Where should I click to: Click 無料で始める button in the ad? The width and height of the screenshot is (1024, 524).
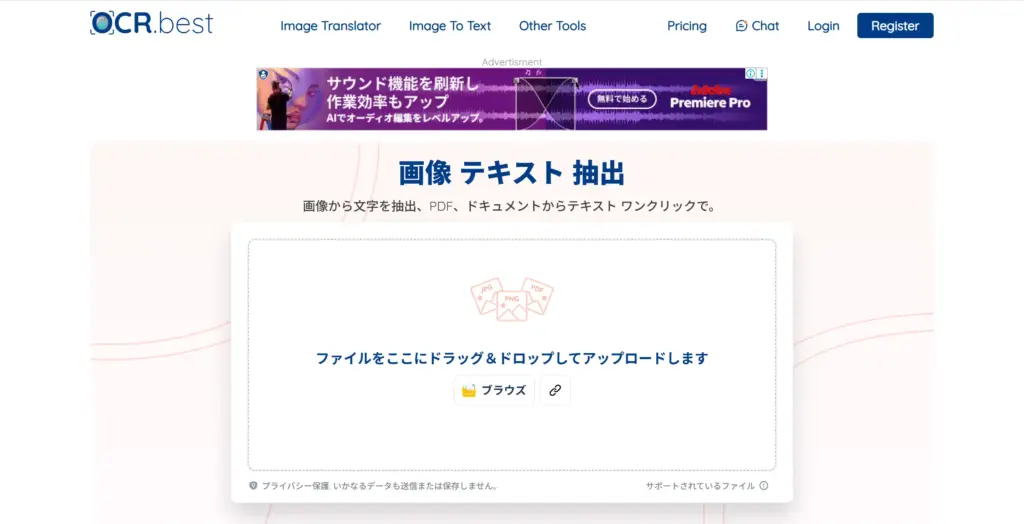(x=621, y=99)
